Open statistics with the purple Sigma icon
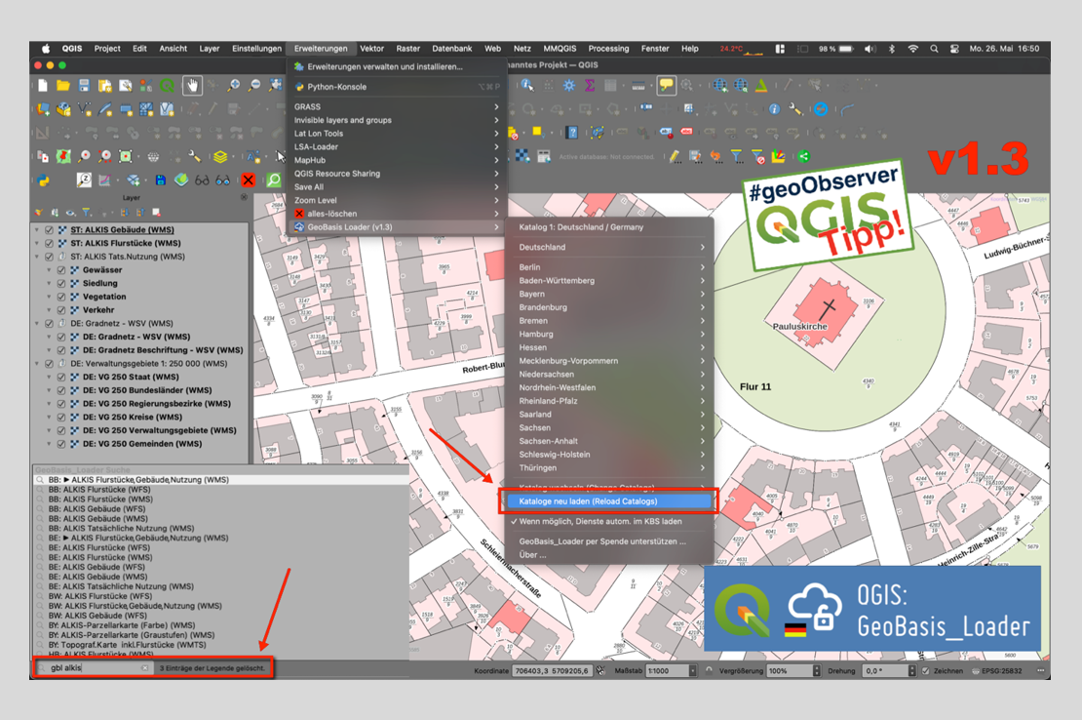The height and width of the screenshot is (720, 1082). [x=590, y=86]
